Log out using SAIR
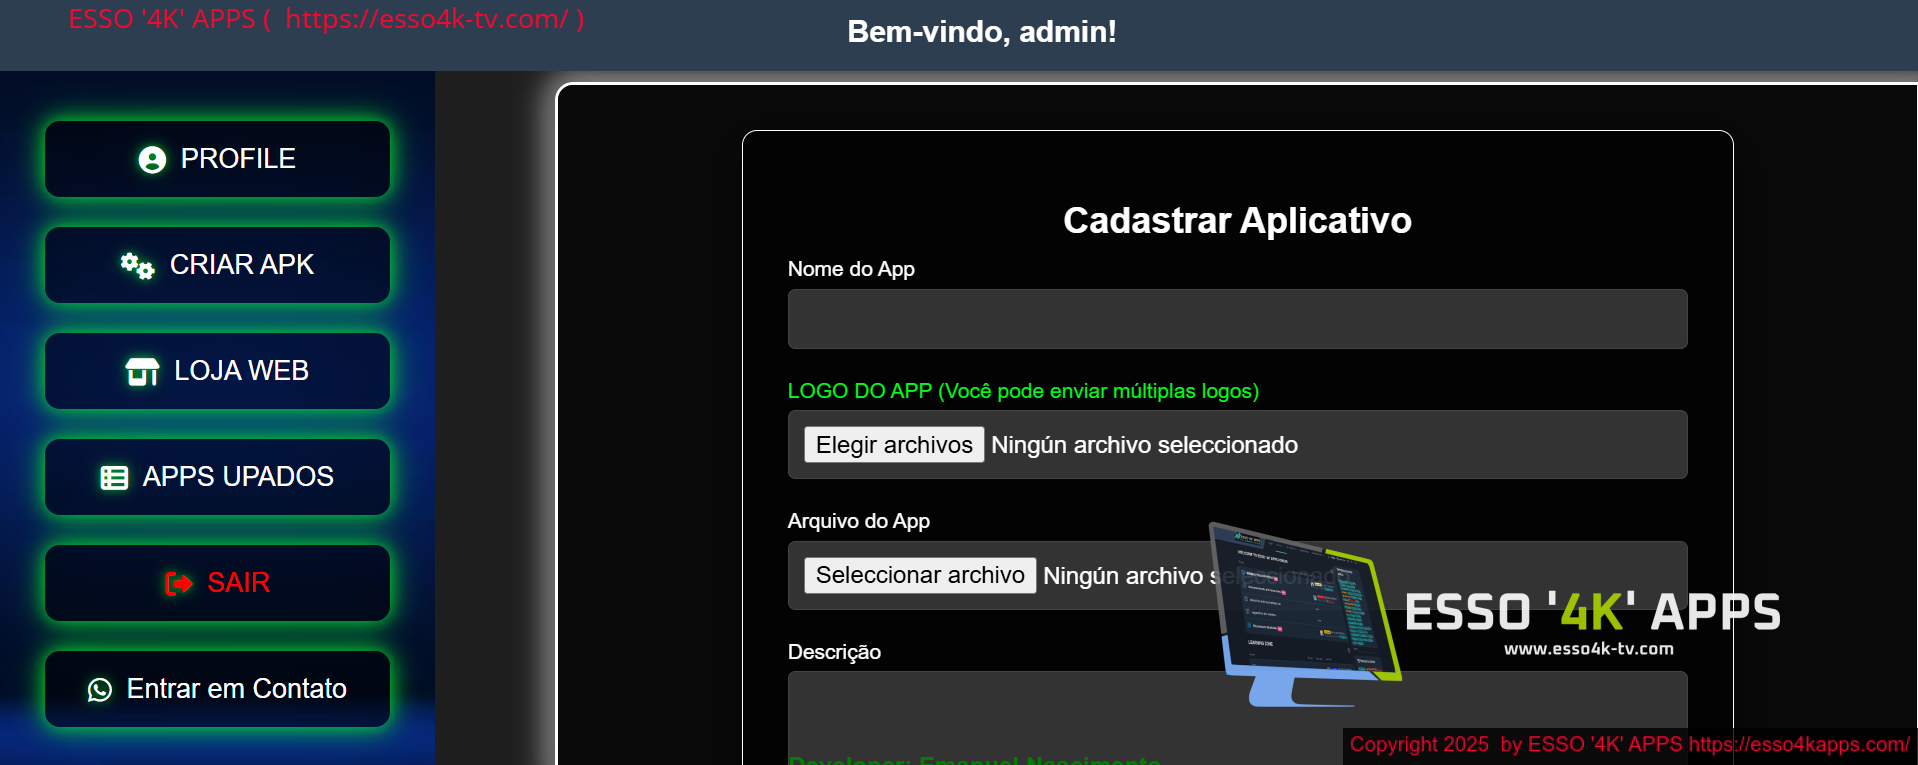This screenshot has height=765, width=1918. 217,583
